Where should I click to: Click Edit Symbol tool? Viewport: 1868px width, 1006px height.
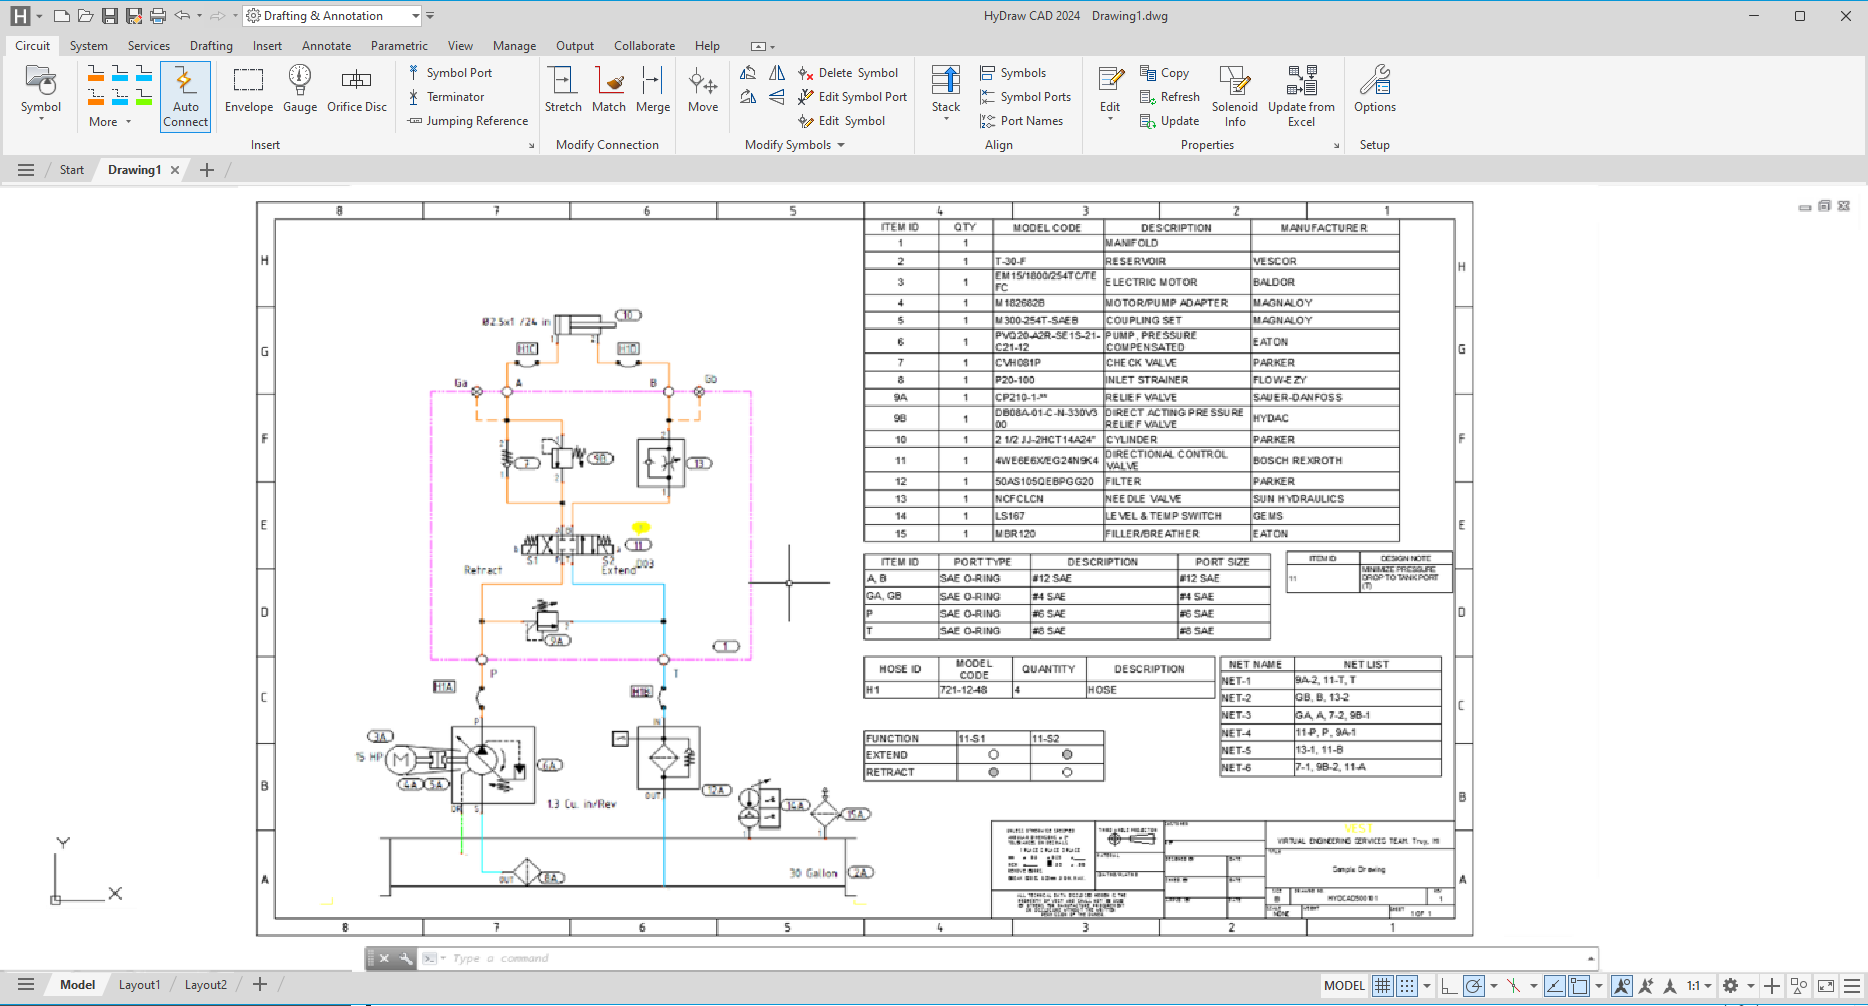click(841, 121)
